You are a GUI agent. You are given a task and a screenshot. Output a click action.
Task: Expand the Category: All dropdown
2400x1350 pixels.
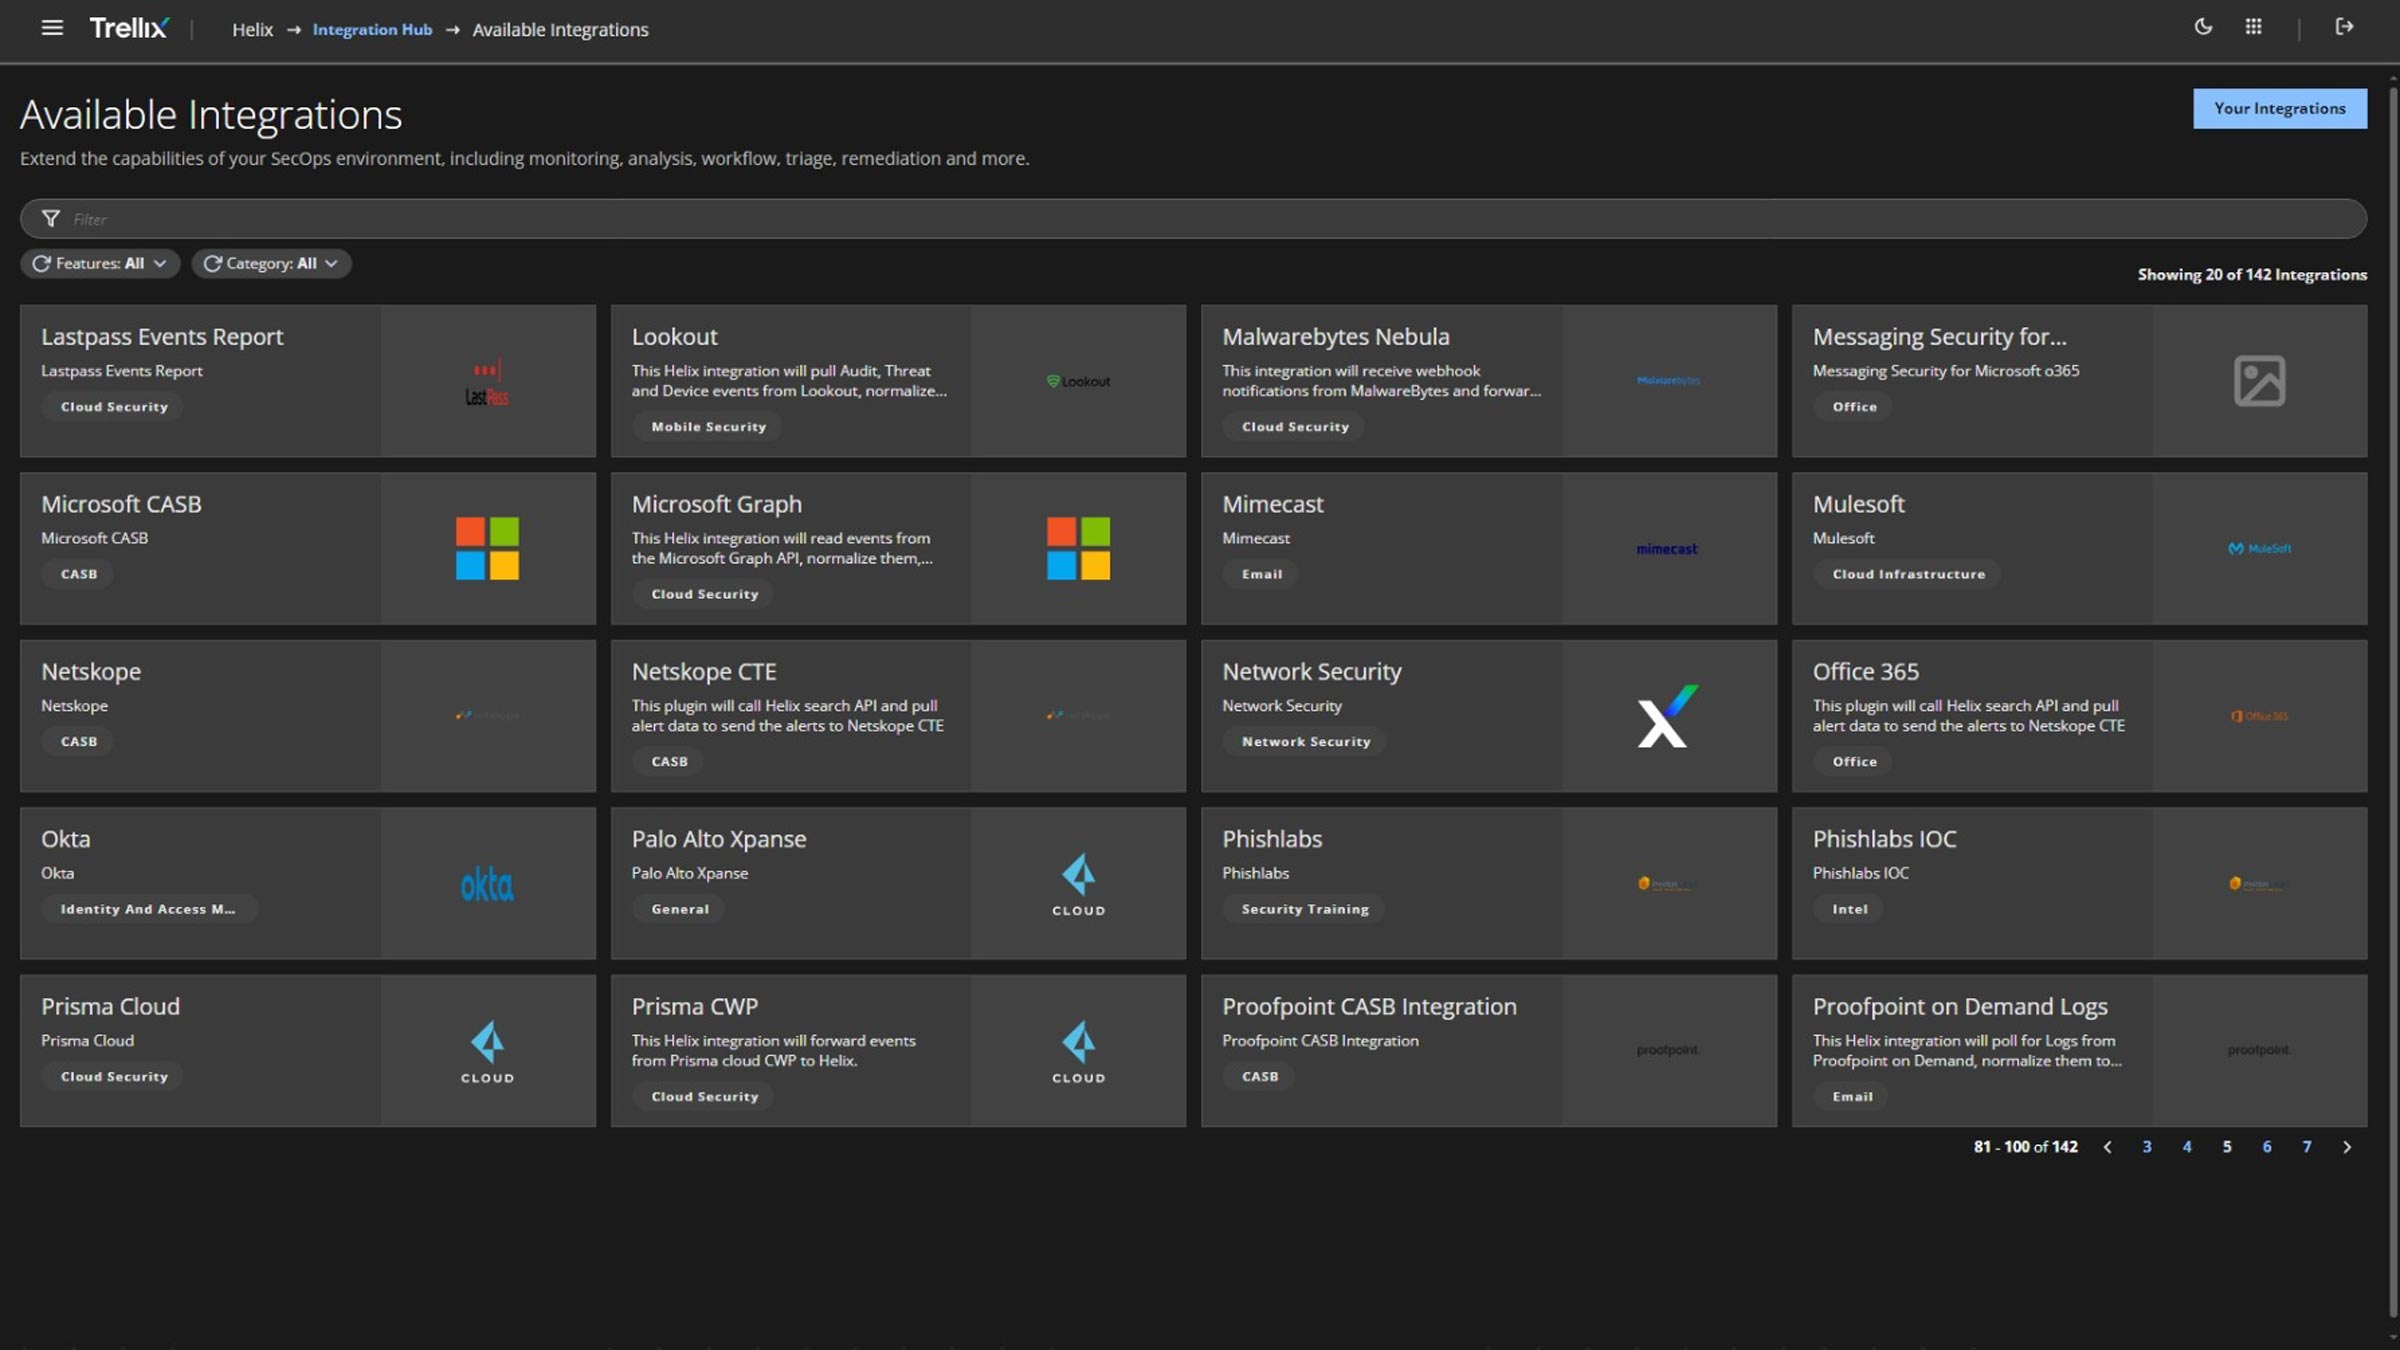pyautogui.click(x=271, y=263)
